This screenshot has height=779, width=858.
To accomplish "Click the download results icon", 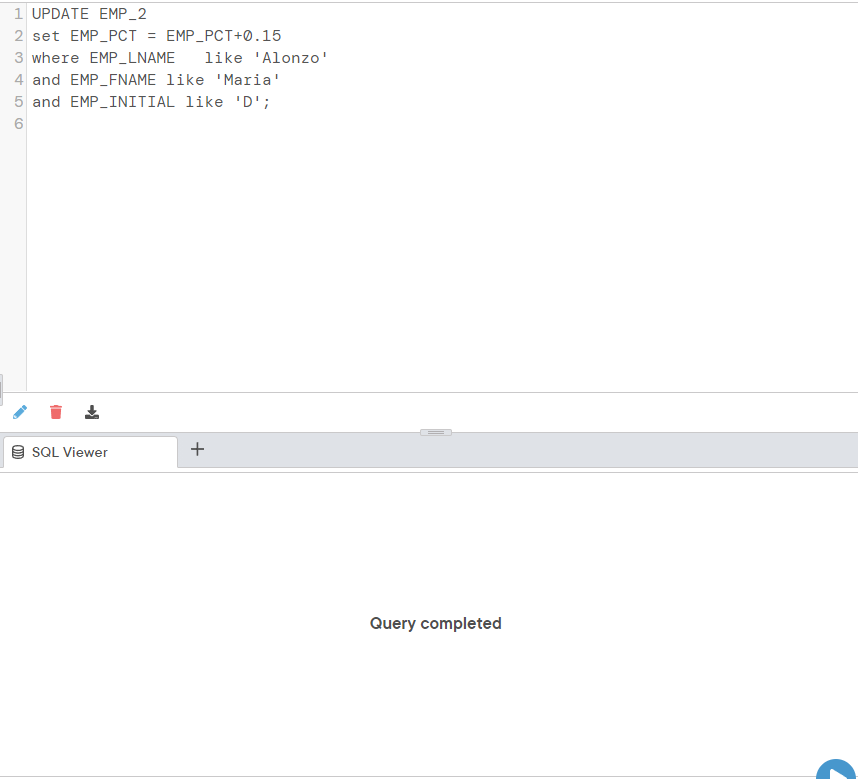I will (91, 412).
